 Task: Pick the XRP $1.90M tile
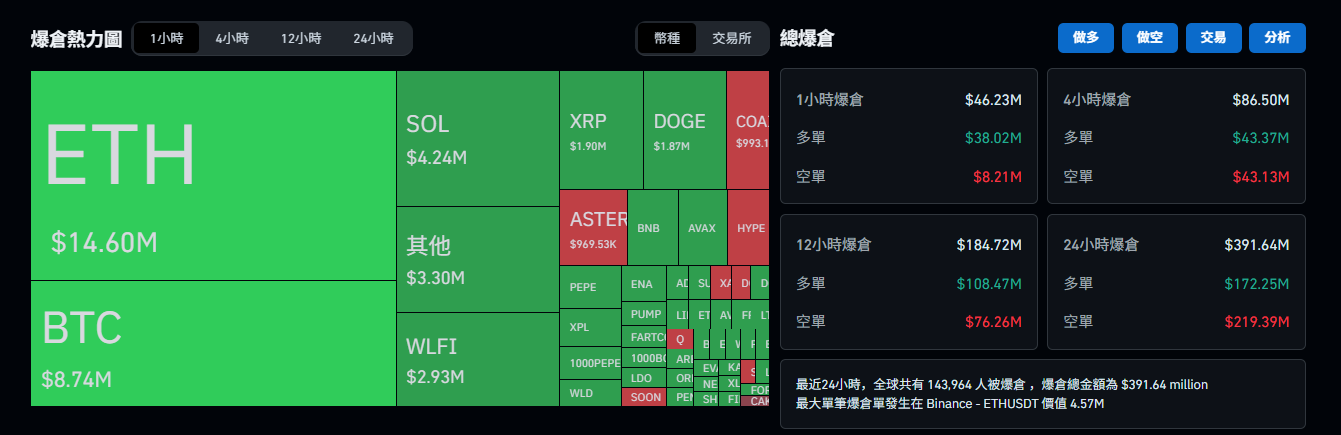click(x=600, y=130)
